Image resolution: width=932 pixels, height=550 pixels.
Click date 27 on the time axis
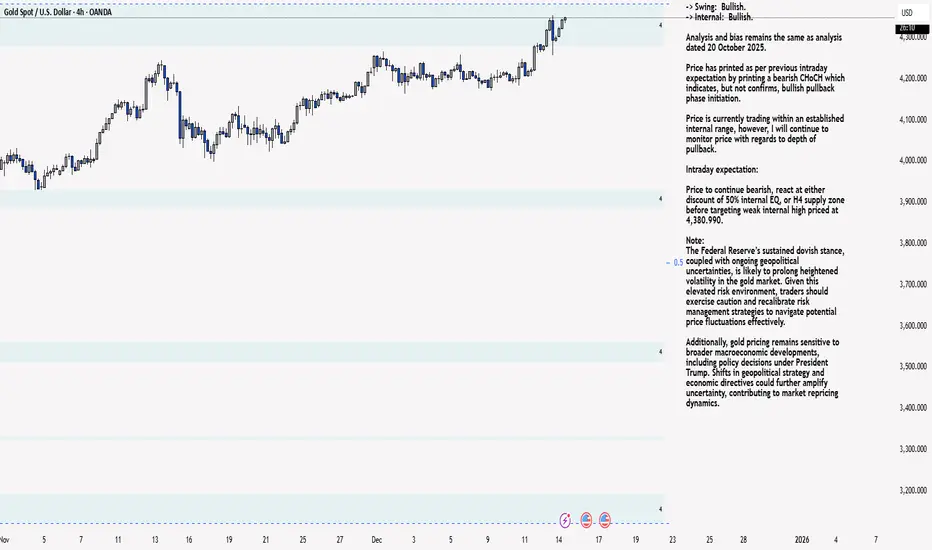click(340, 540)
